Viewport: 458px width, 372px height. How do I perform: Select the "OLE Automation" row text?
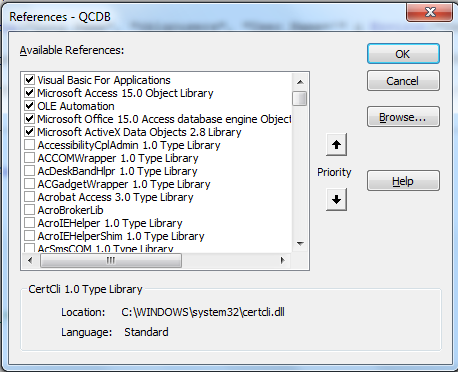[76, 106]
